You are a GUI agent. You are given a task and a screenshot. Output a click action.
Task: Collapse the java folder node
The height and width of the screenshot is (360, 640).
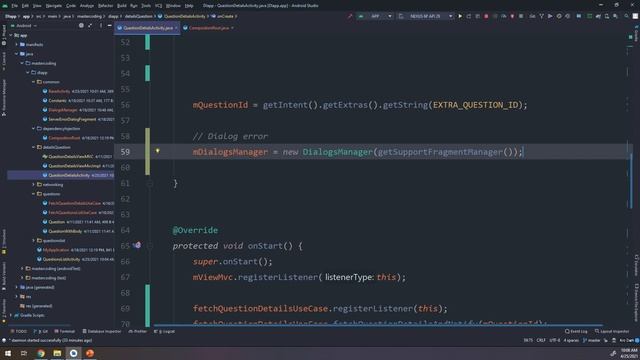coord(17,54)
